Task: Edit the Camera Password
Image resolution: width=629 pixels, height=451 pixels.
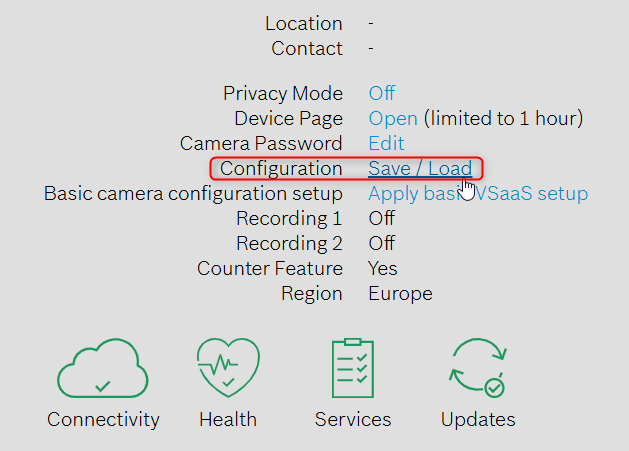Action: tap(386, 143)
